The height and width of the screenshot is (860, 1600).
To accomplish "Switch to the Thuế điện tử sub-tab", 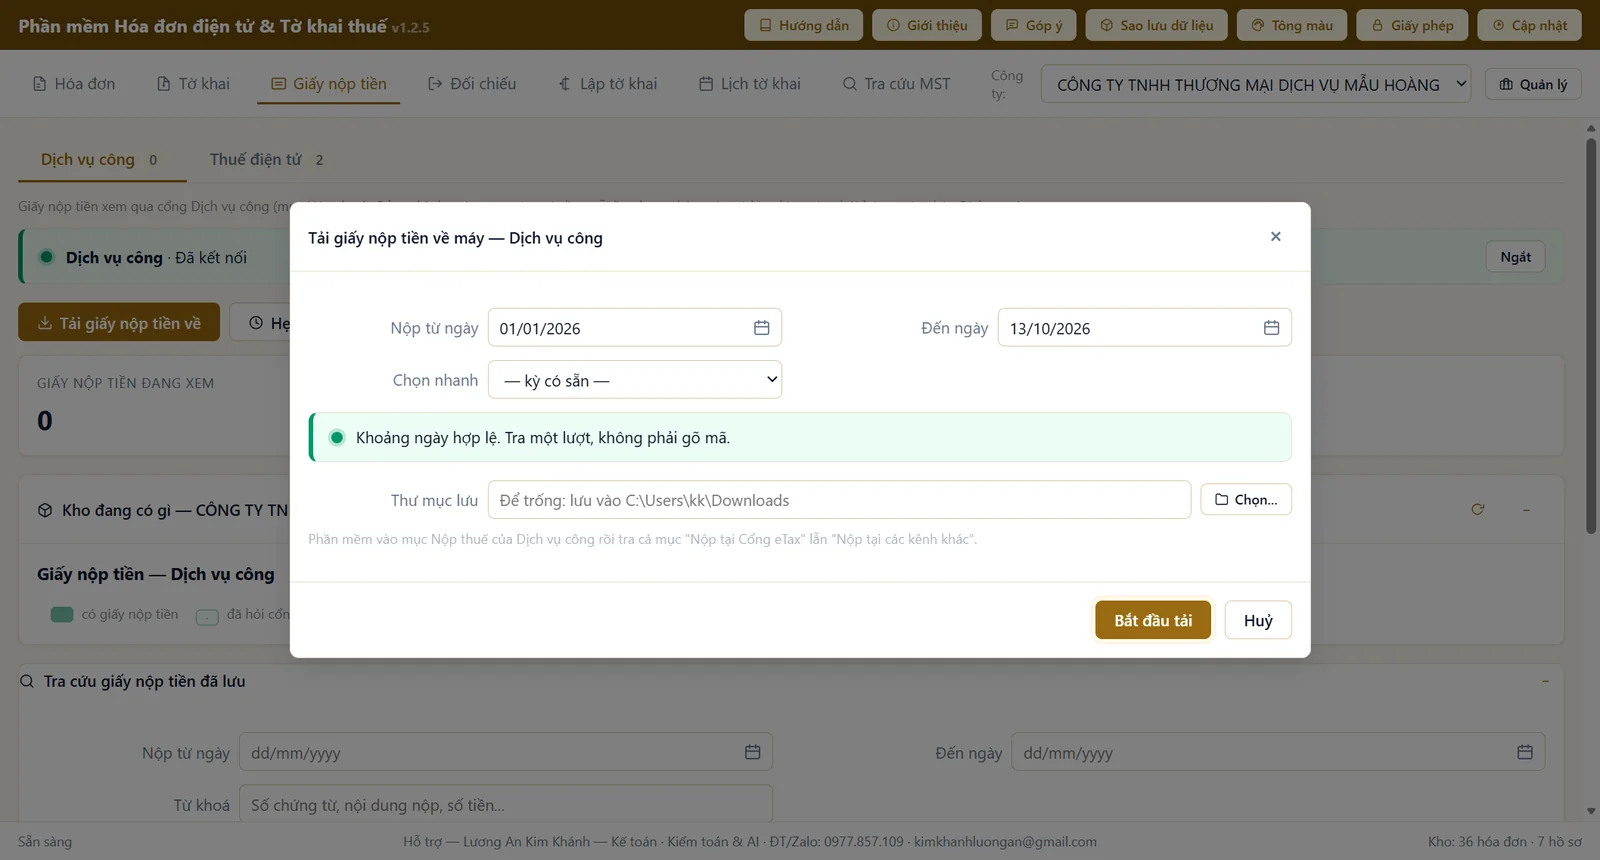I will pyautogui.click(x=266, y=160).
